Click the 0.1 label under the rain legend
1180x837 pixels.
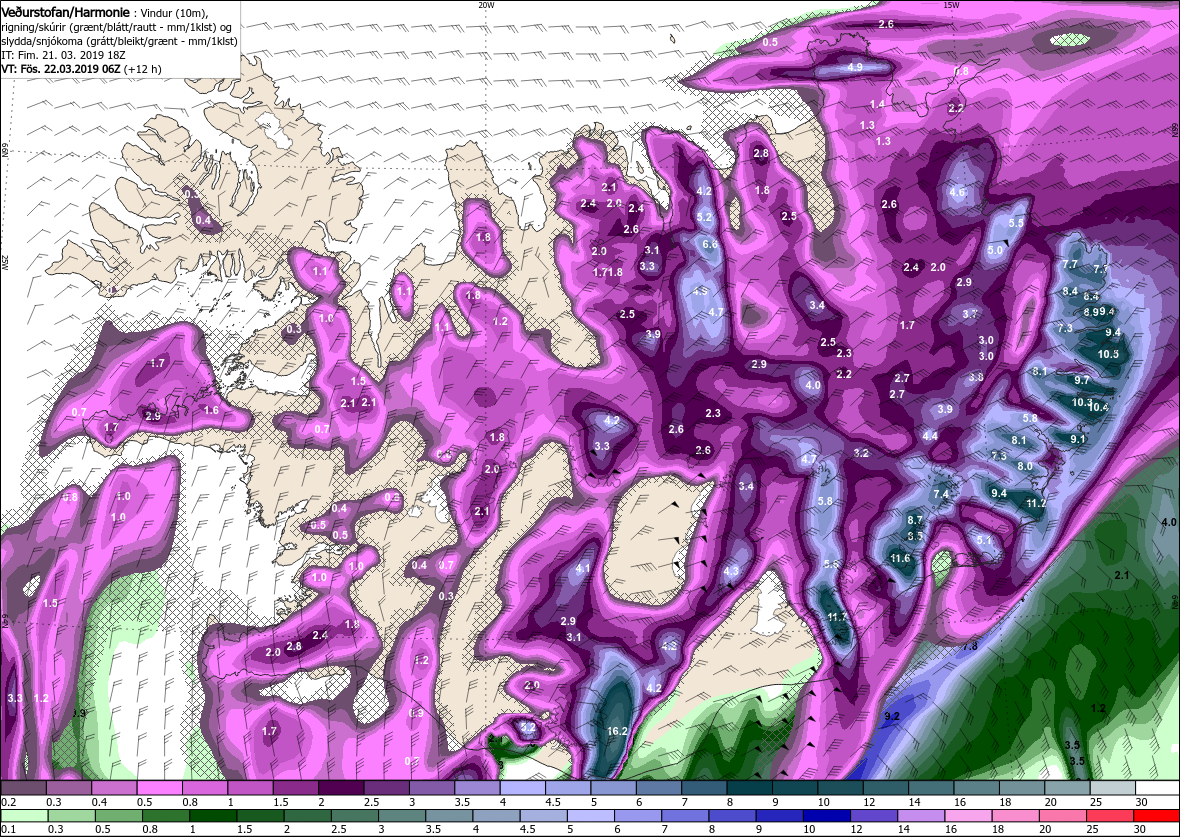click(x=8, y=829)
